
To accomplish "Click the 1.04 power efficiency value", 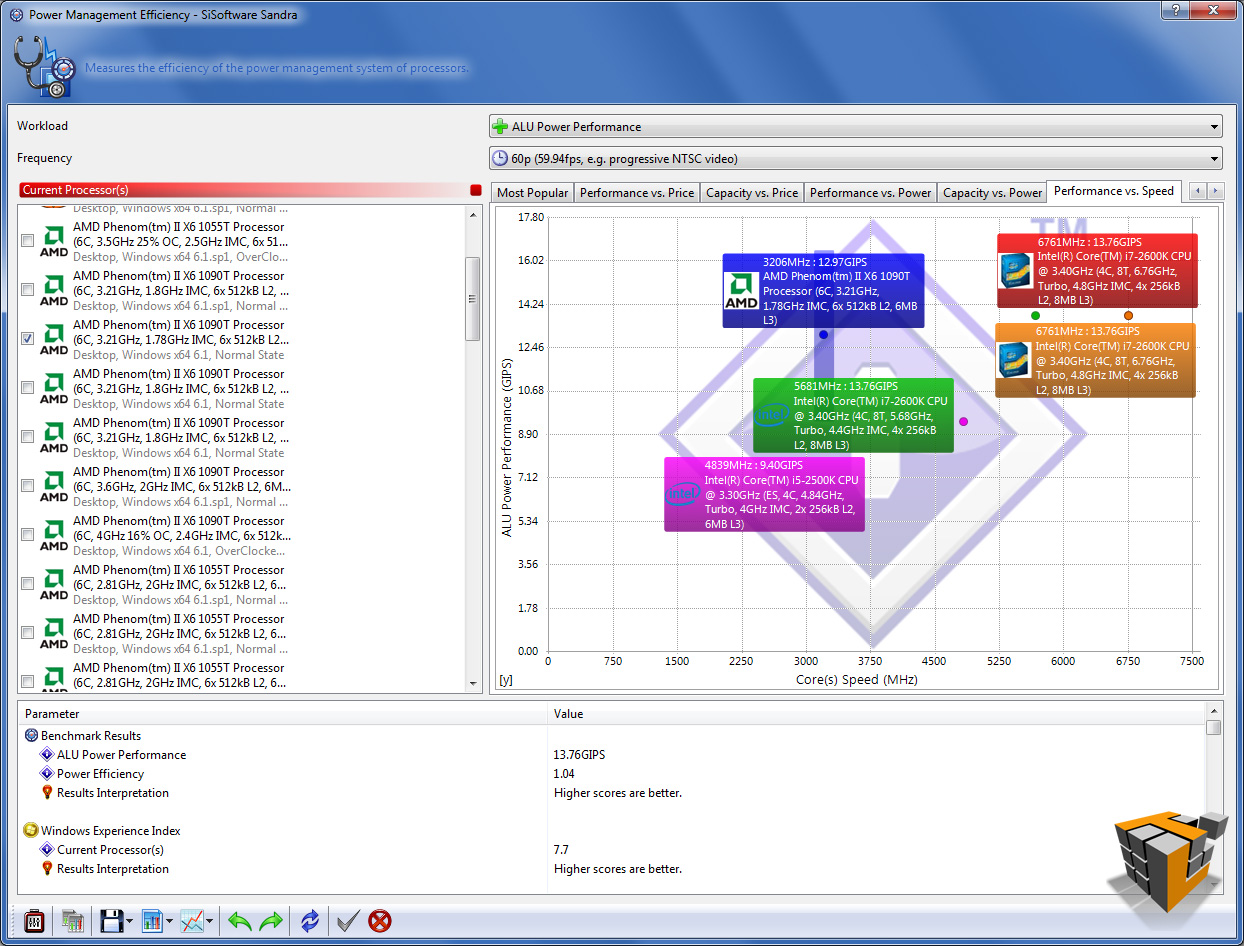I will point(564,774).
